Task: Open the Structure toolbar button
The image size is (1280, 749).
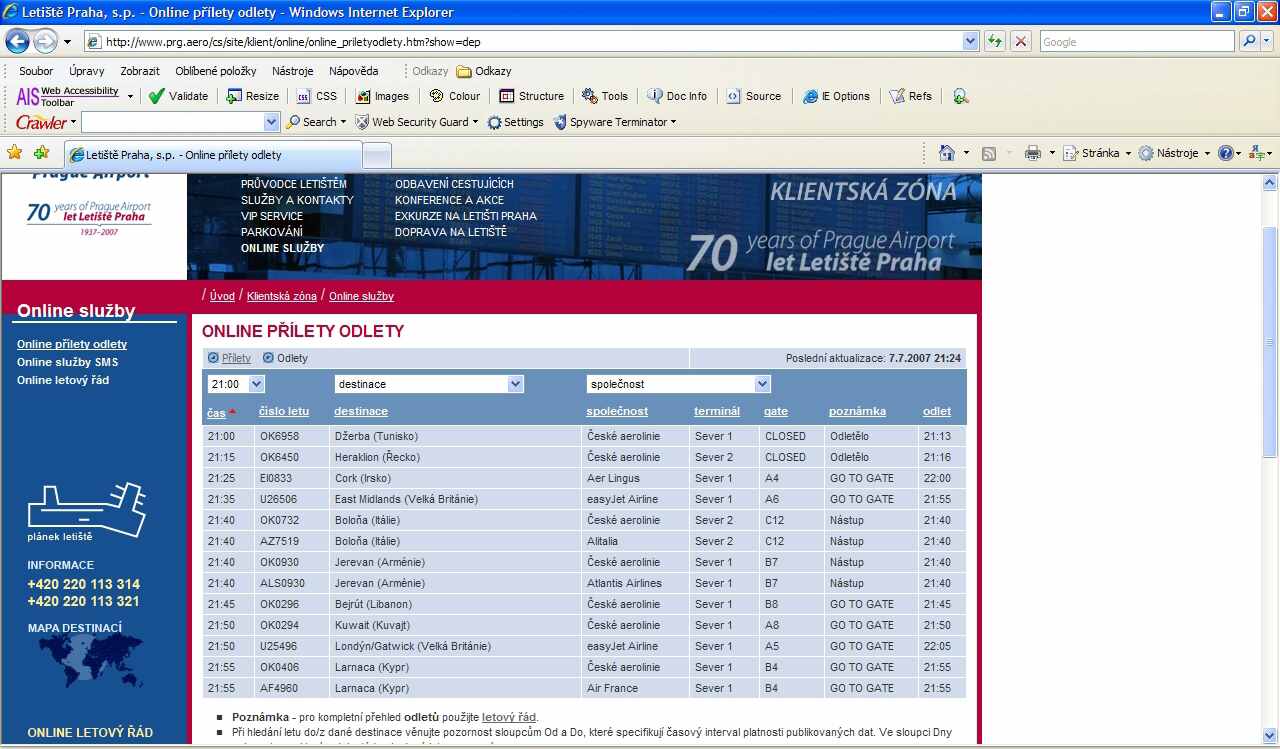Action: click(x=531, y=96)
